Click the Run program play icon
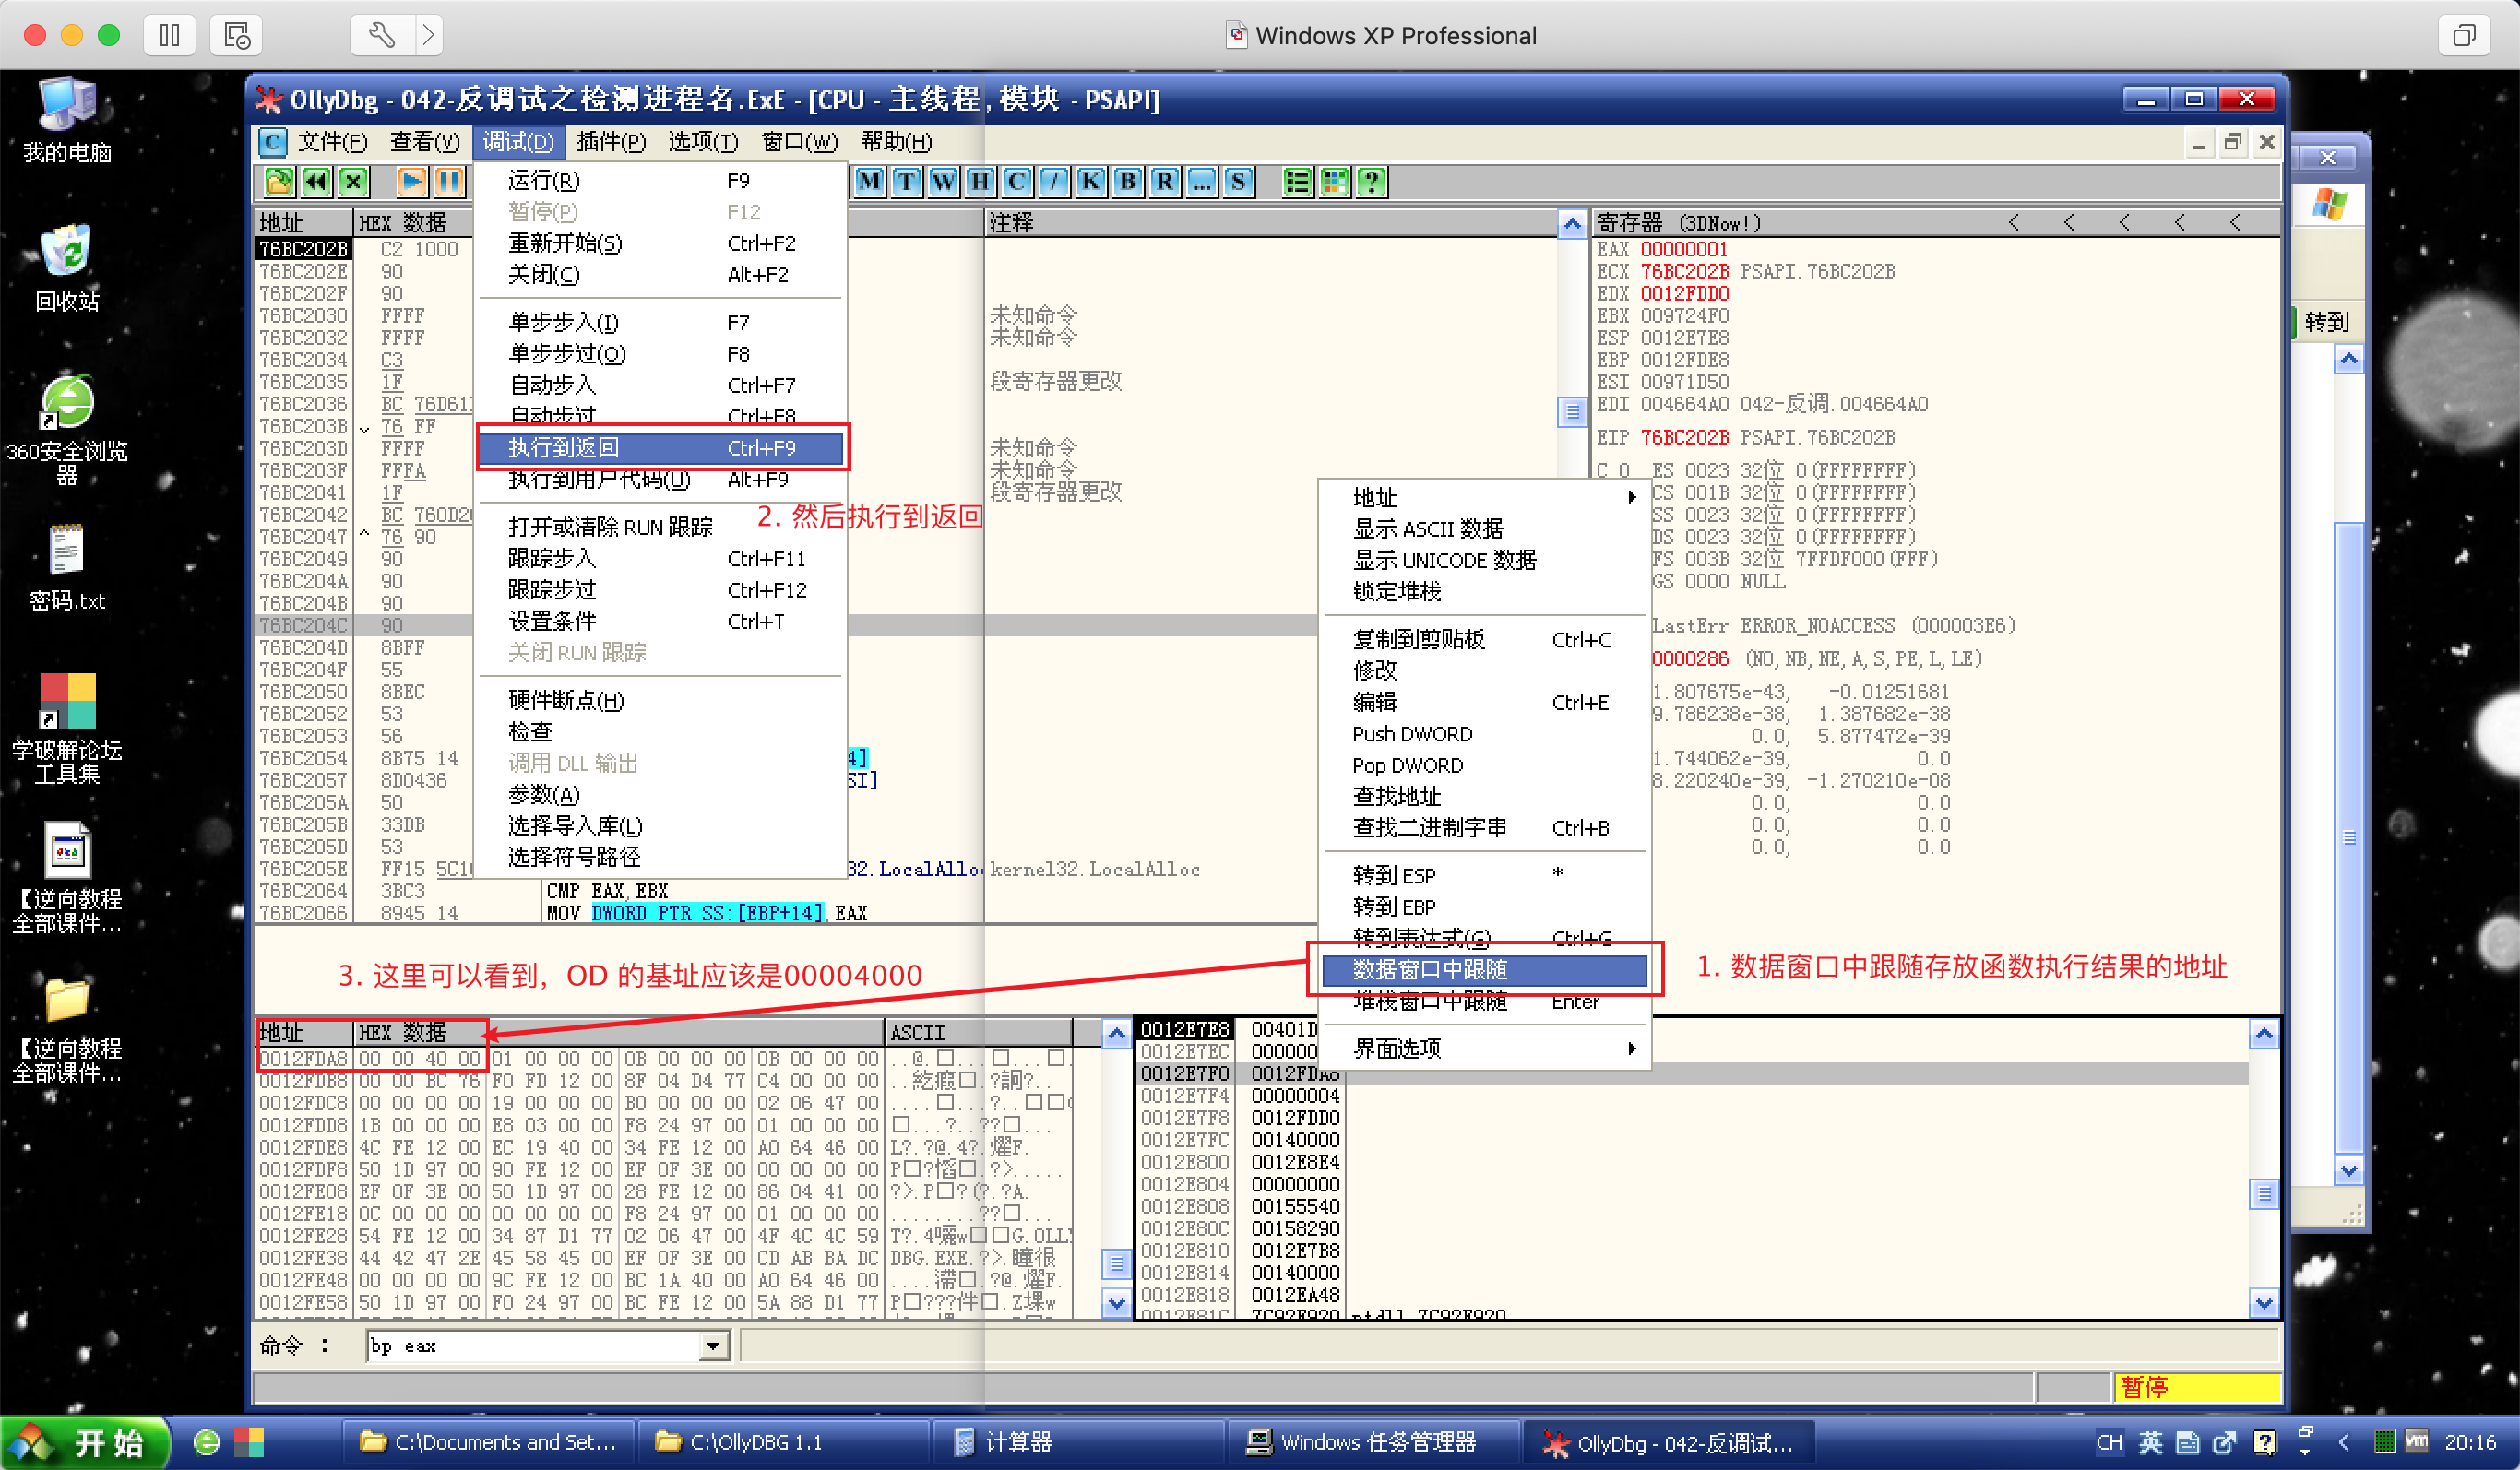Image resolution: width=2520 pixels, height=1470 pixels. 411,181
